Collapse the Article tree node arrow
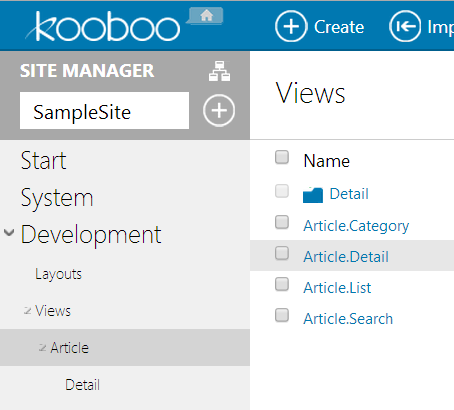454x410 pixels. (x=42, y=348)
